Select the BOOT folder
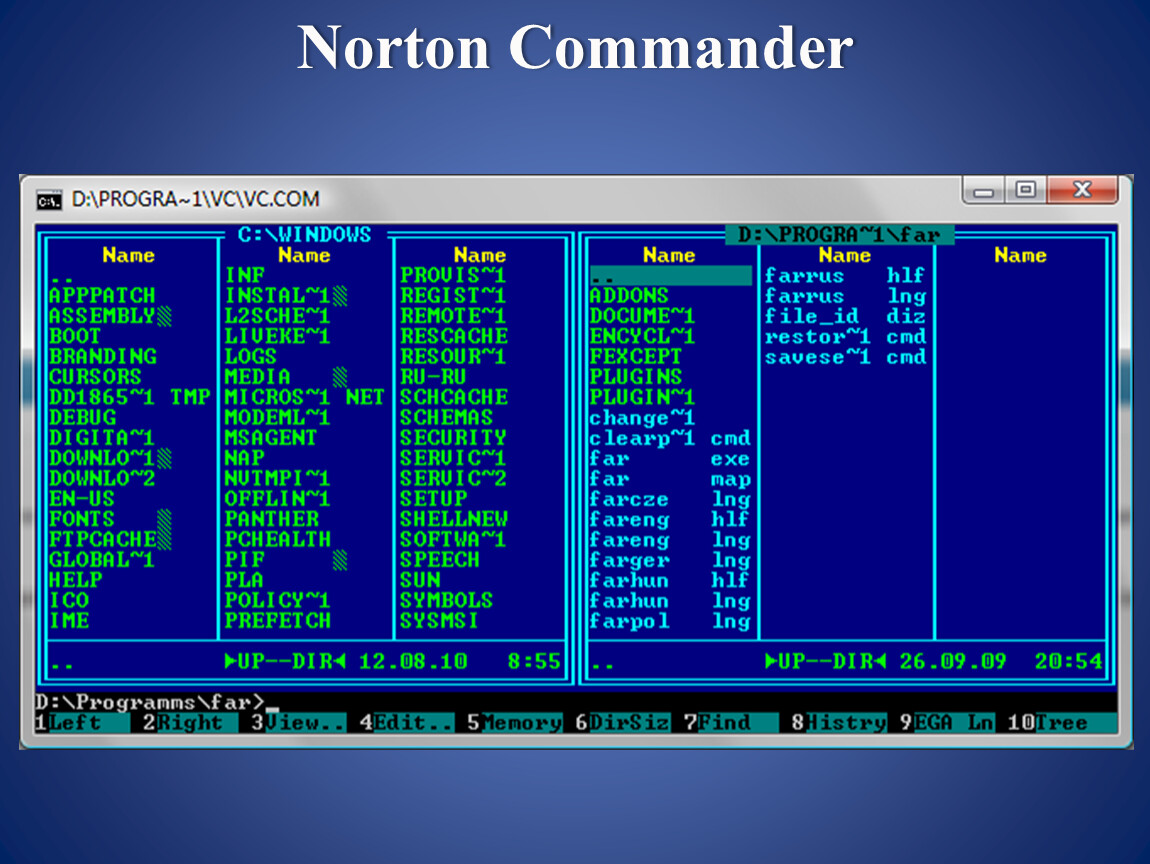The width and height of the screenshot is (1150, 864). [x=75, y=337]
